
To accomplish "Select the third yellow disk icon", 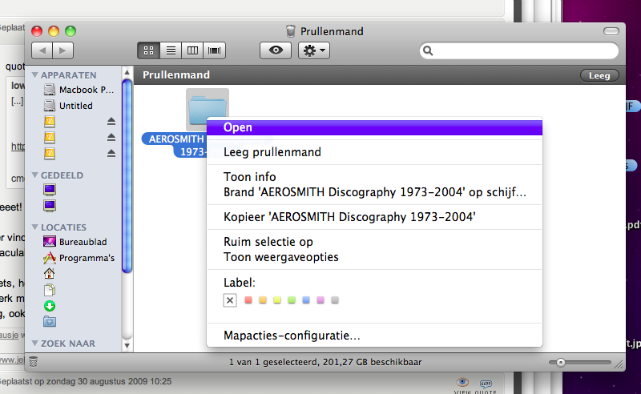I will pos(49,153).
